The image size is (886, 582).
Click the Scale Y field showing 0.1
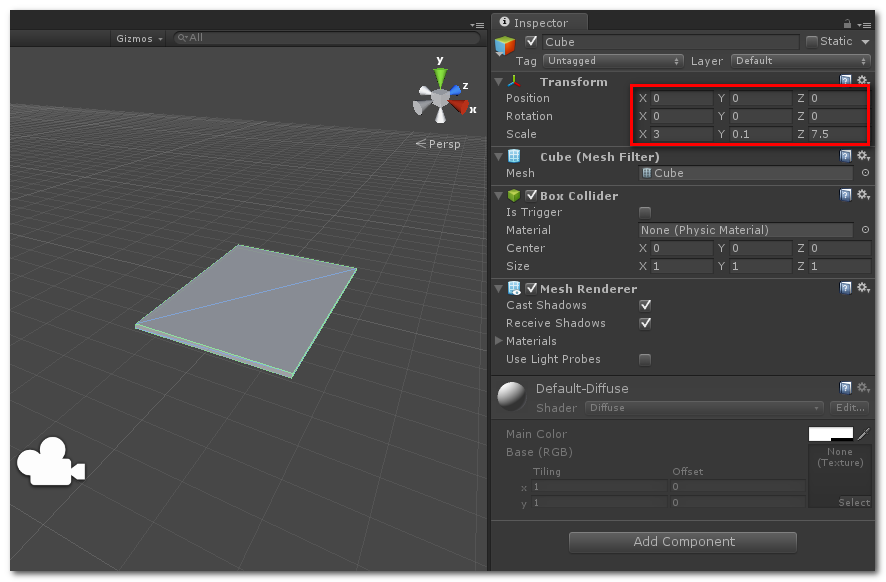(760, 134)
